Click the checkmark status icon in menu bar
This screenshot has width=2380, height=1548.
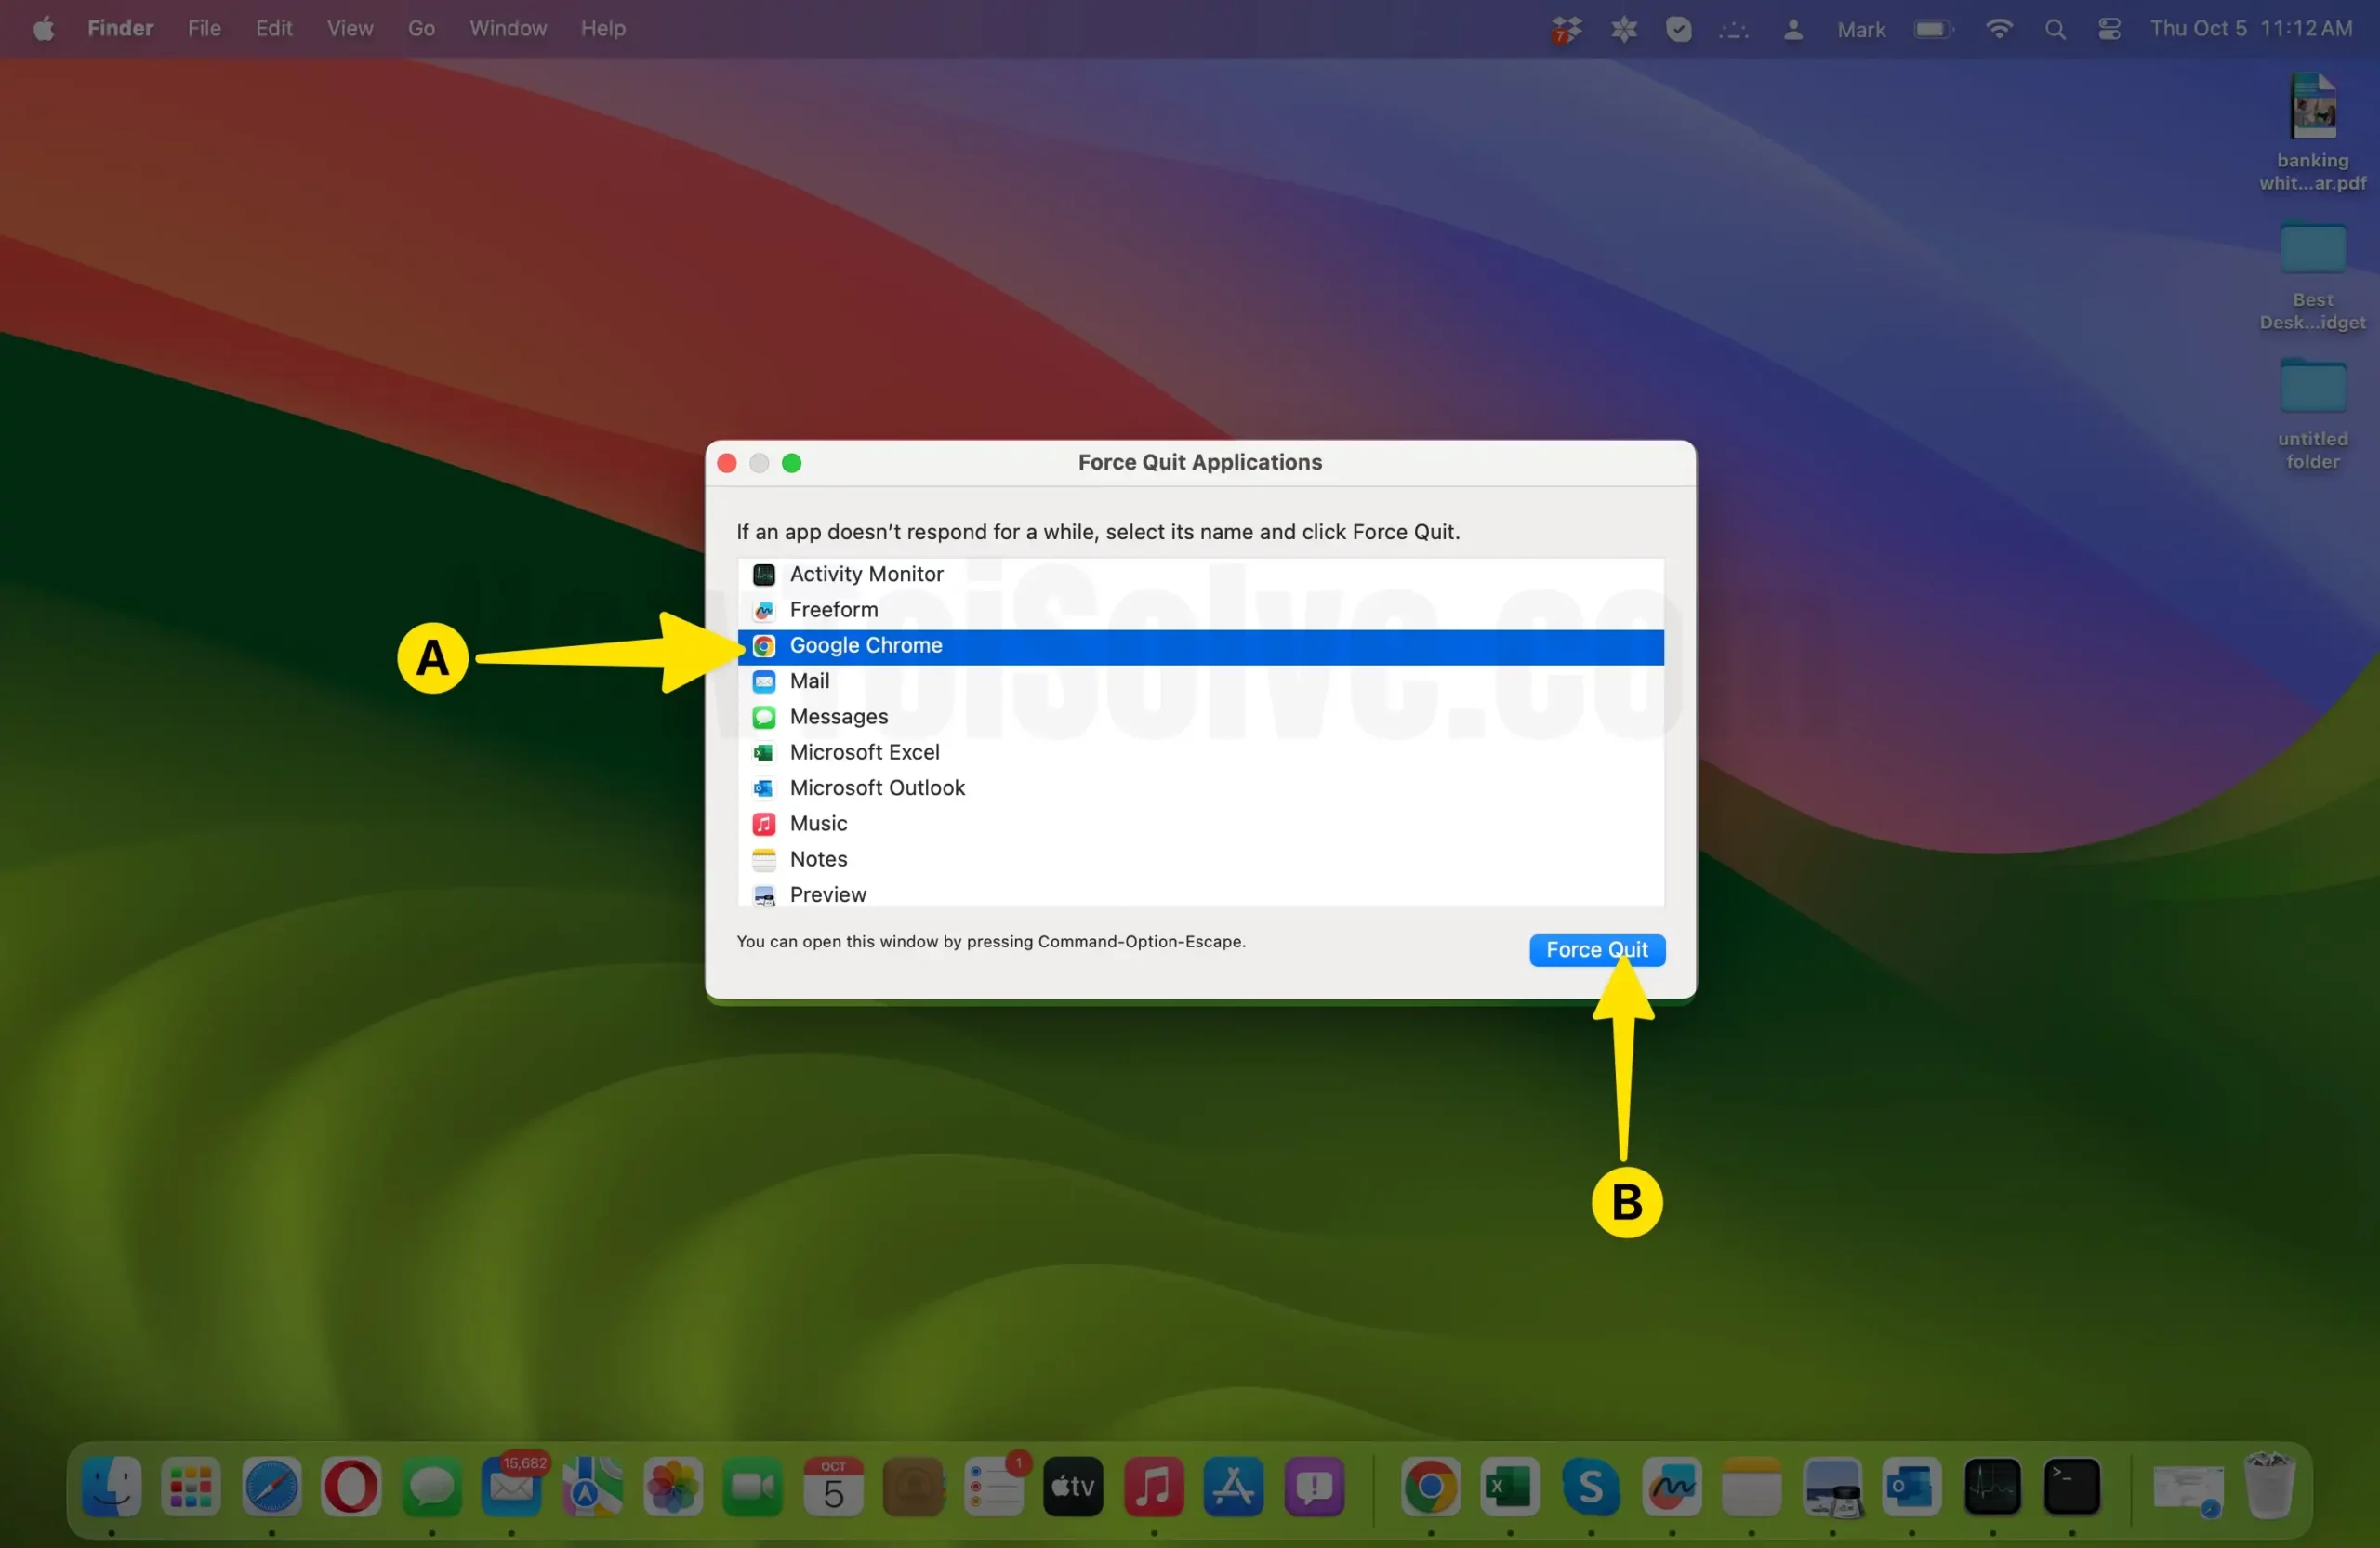tap(1678, 30)
